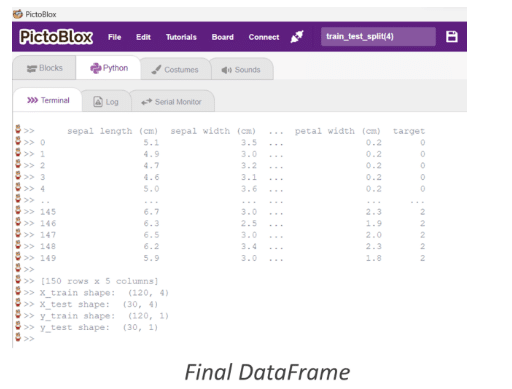Click the save floppy disk icon

pos(452,36)
